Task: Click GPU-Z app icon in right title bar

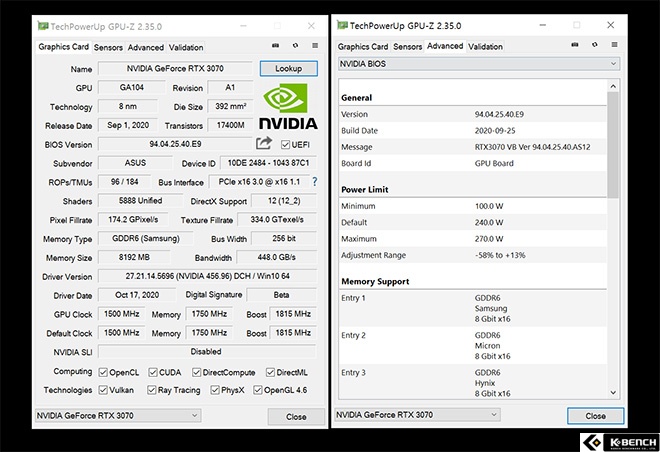Action: [x=342, y=25]
